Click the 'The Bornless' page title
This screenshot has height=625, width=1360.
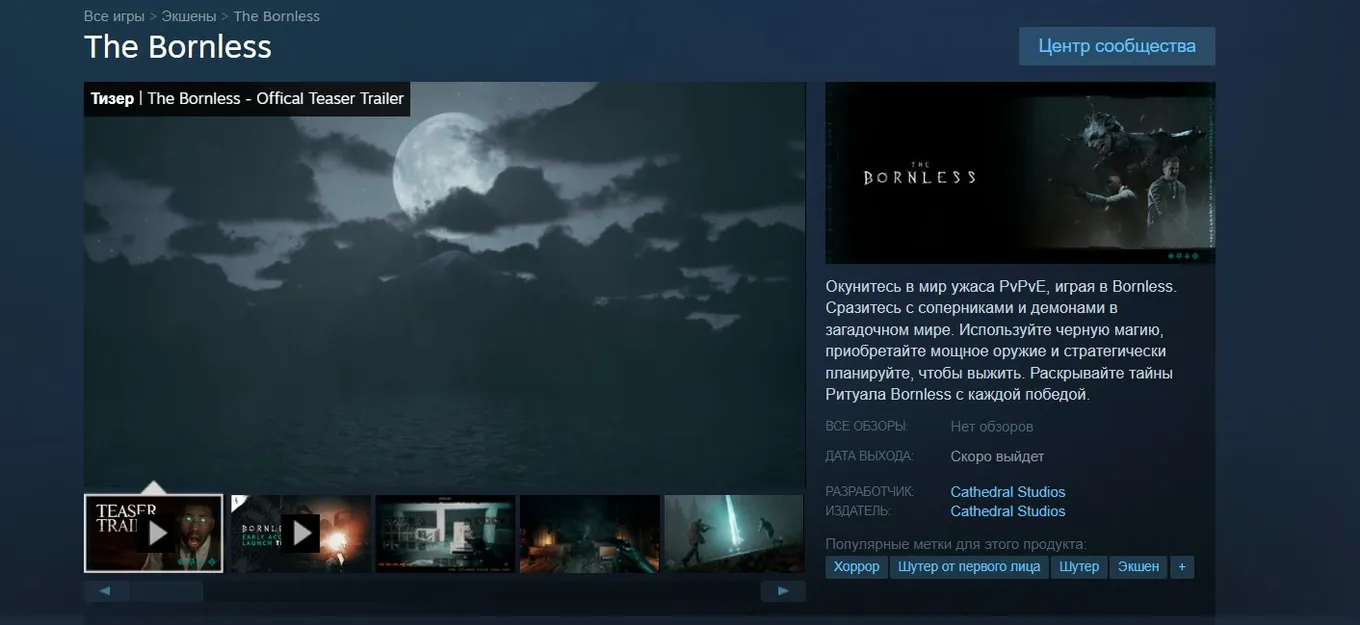[x=178, y=47]
